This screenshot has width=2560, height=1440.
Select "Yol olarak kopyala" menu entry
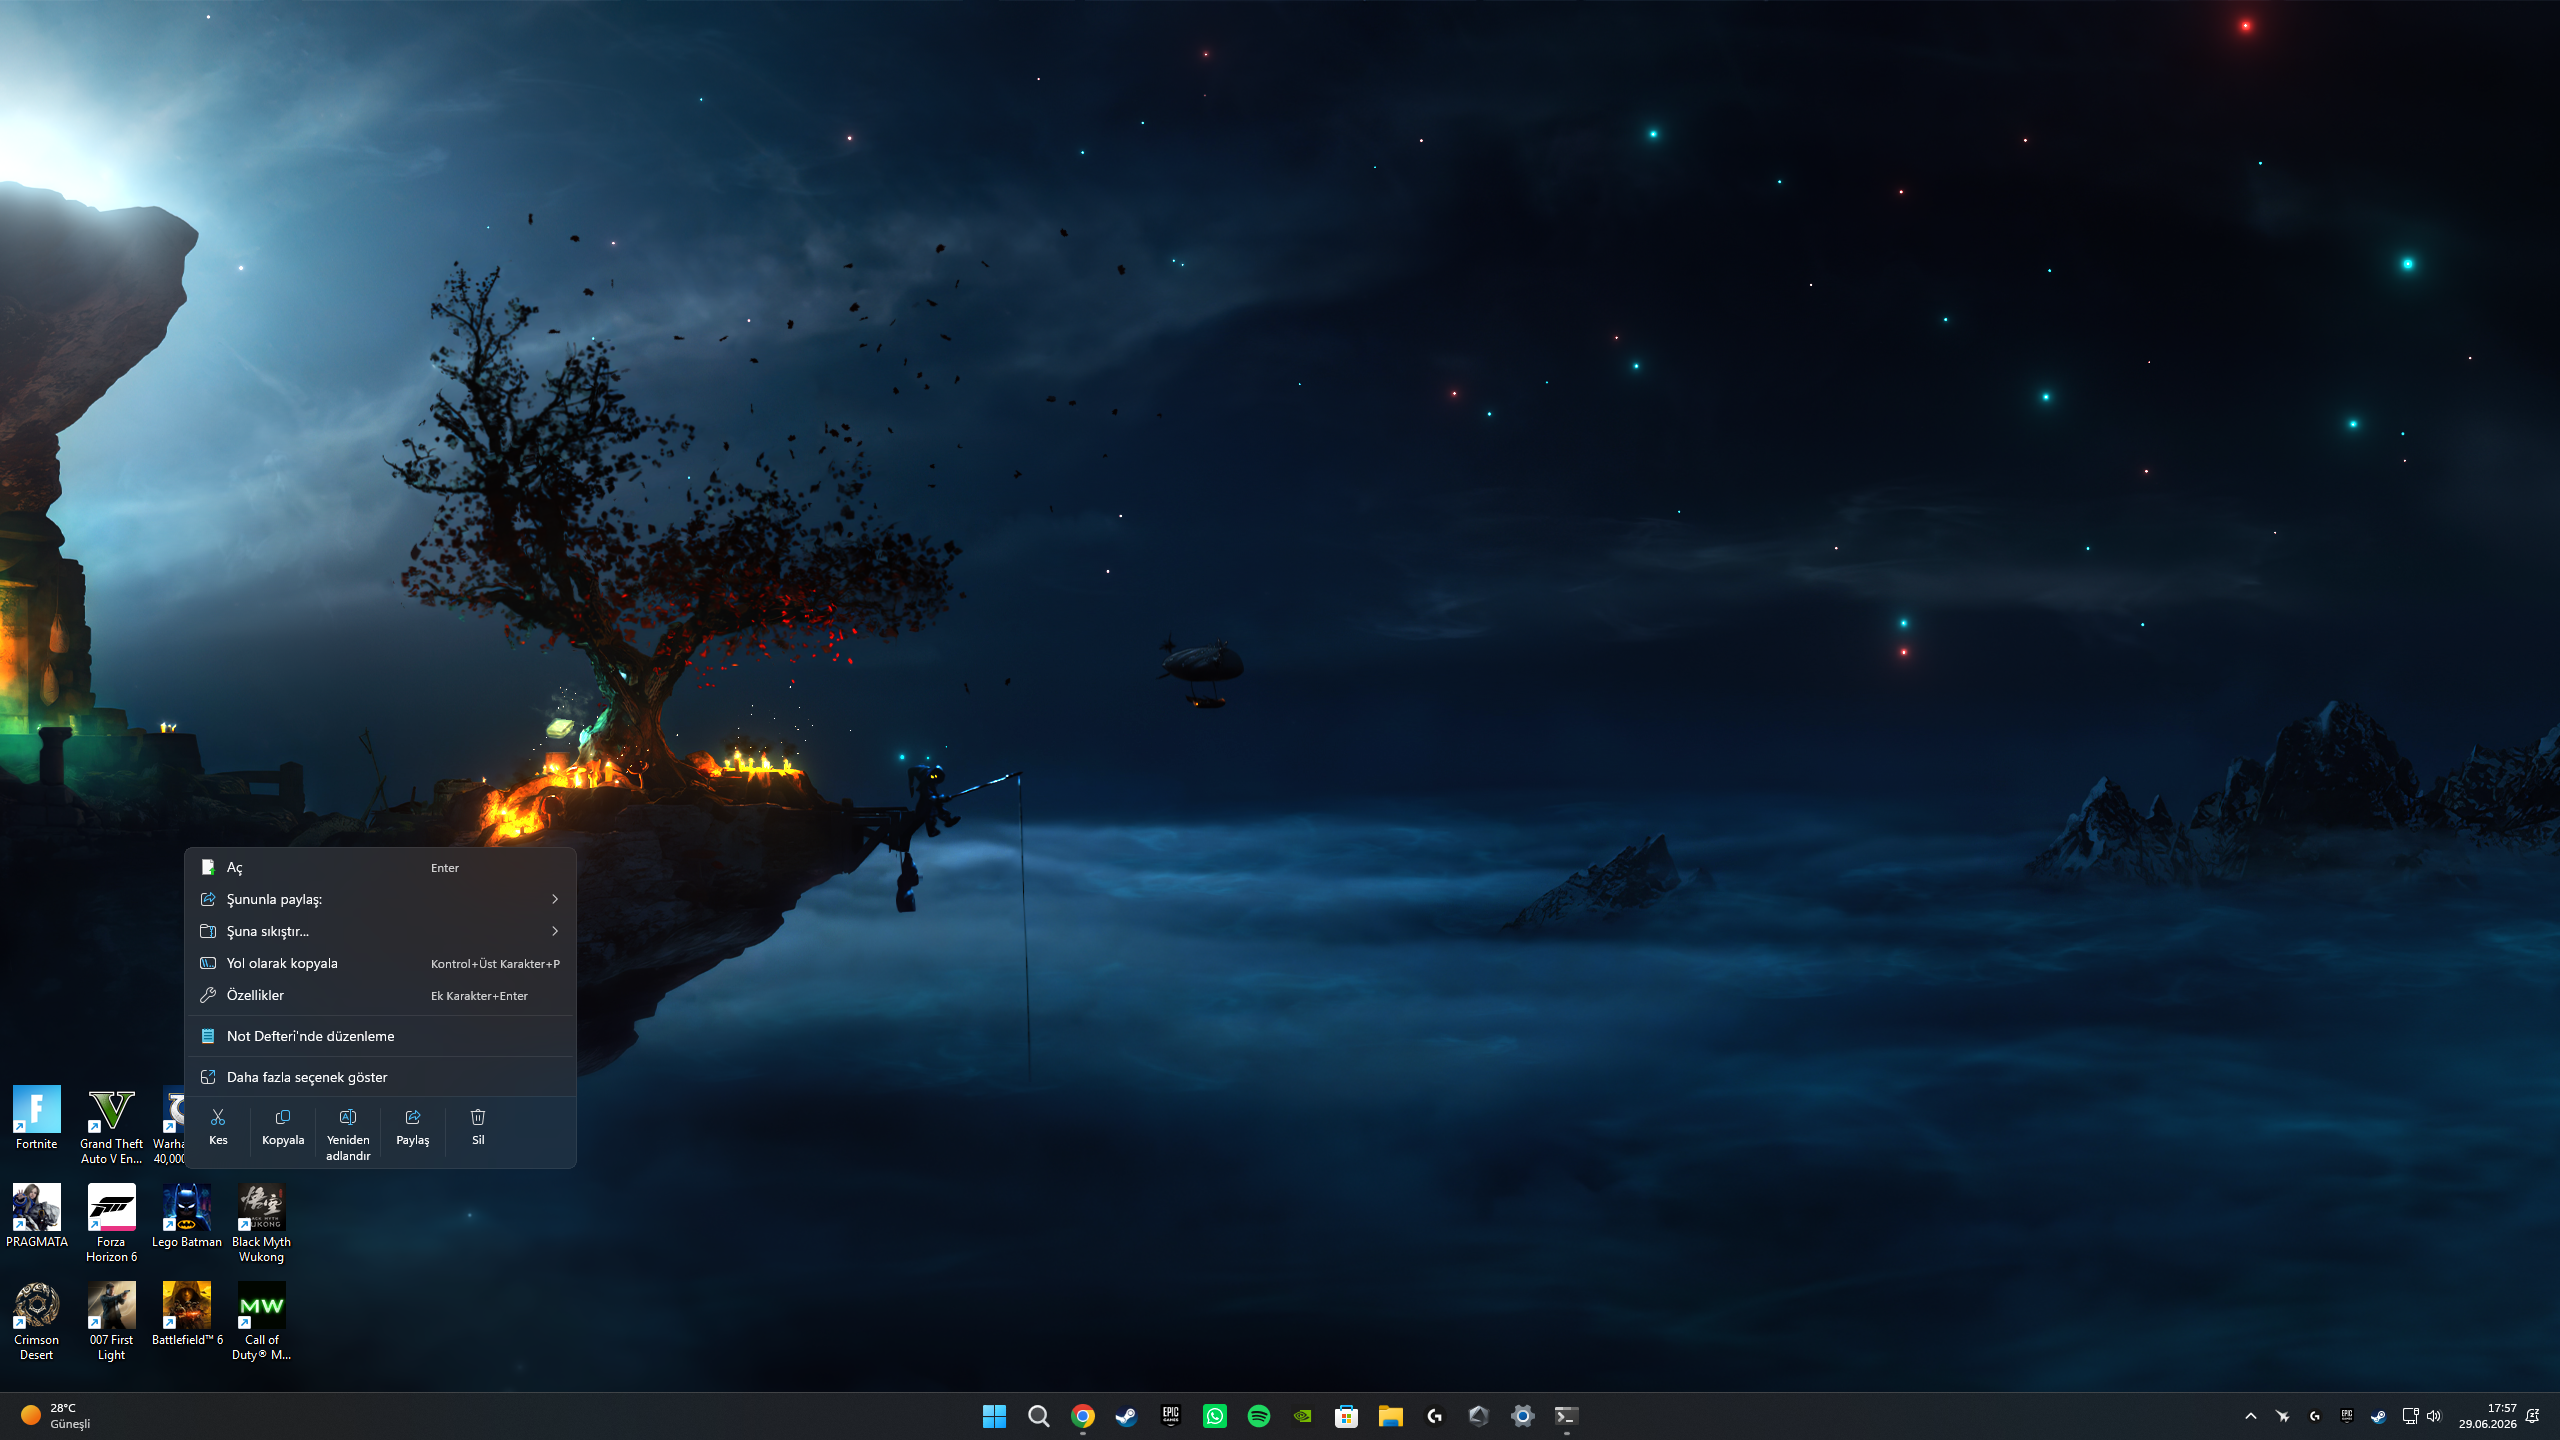[380, 963]
